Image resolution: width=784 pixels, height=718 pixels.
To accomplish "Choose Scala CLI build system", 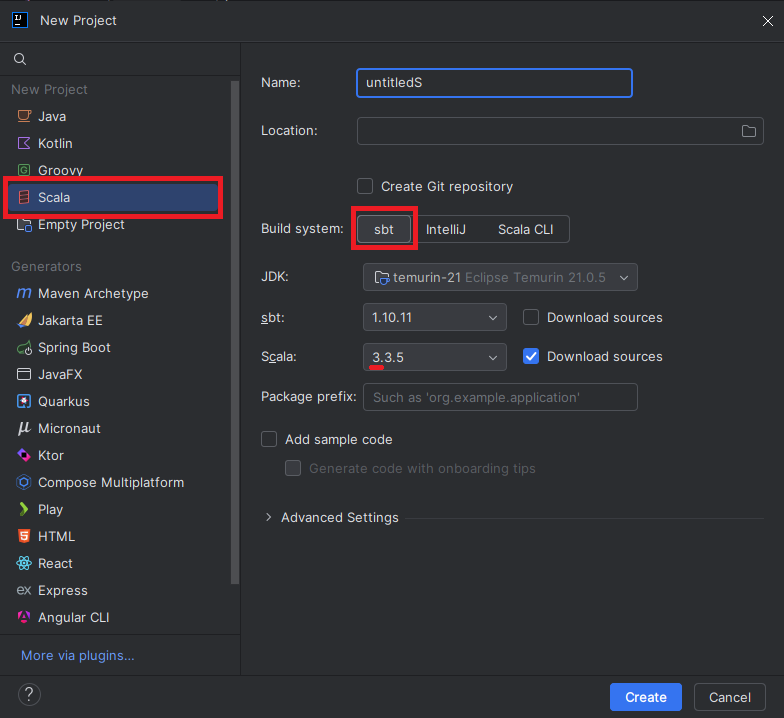I will (525, 229).
